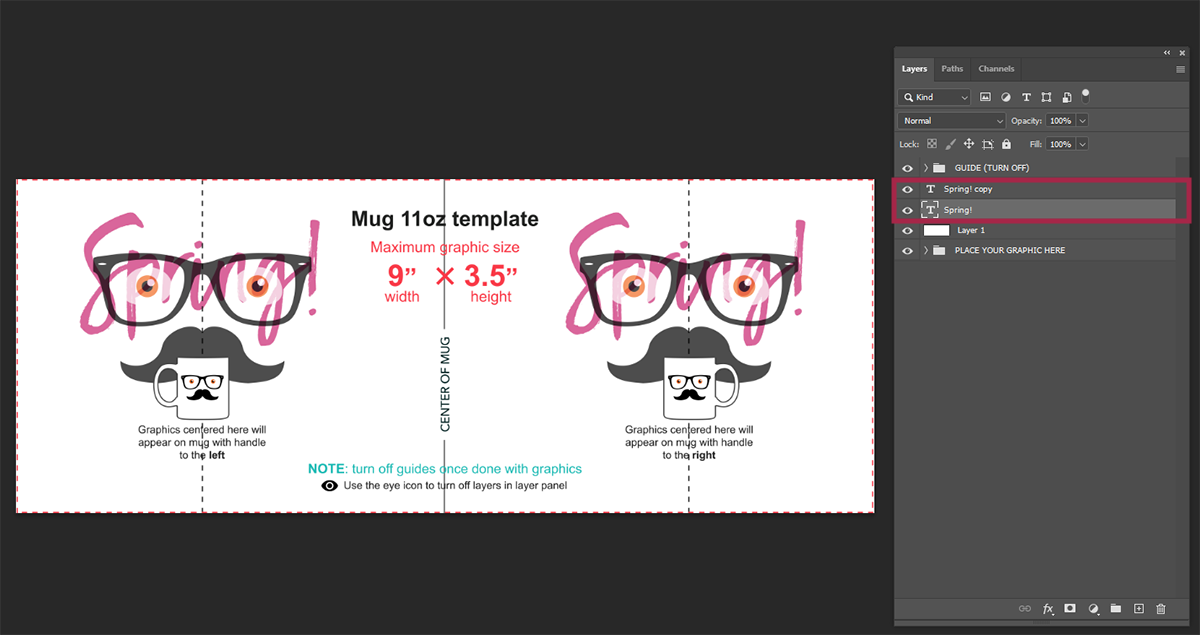The width and height of the screenshot is (1200, 635).
Task: Switch to the Channels tab
Action: point(996,68)
